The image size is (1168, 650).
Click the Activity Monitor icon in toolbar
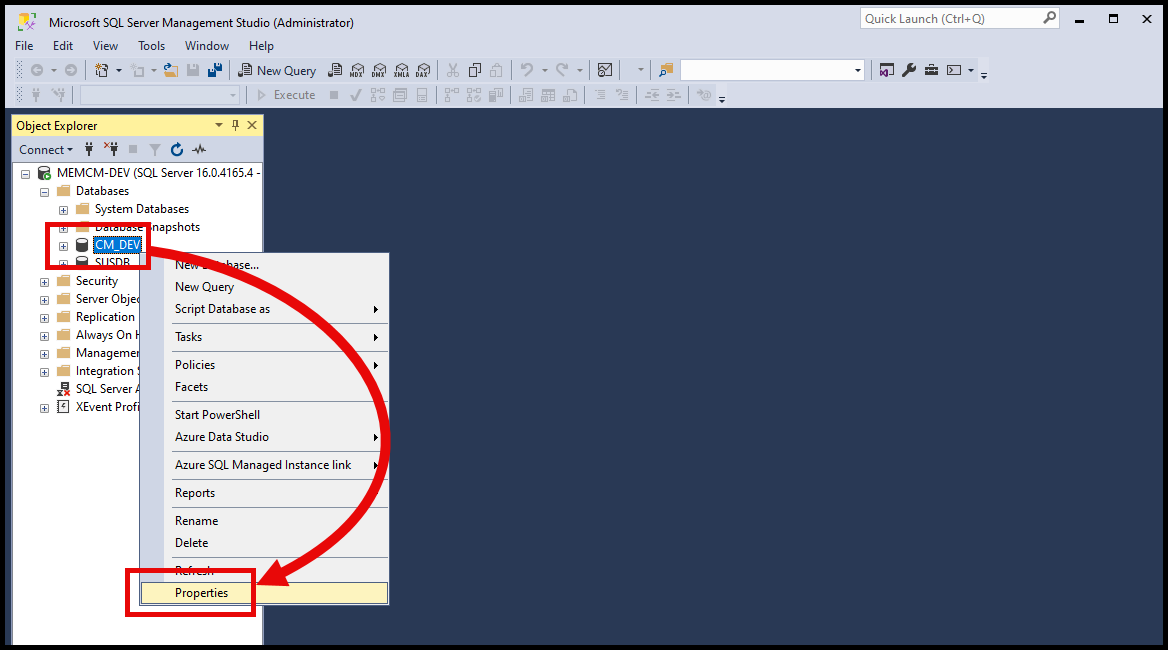coord(605,70)
